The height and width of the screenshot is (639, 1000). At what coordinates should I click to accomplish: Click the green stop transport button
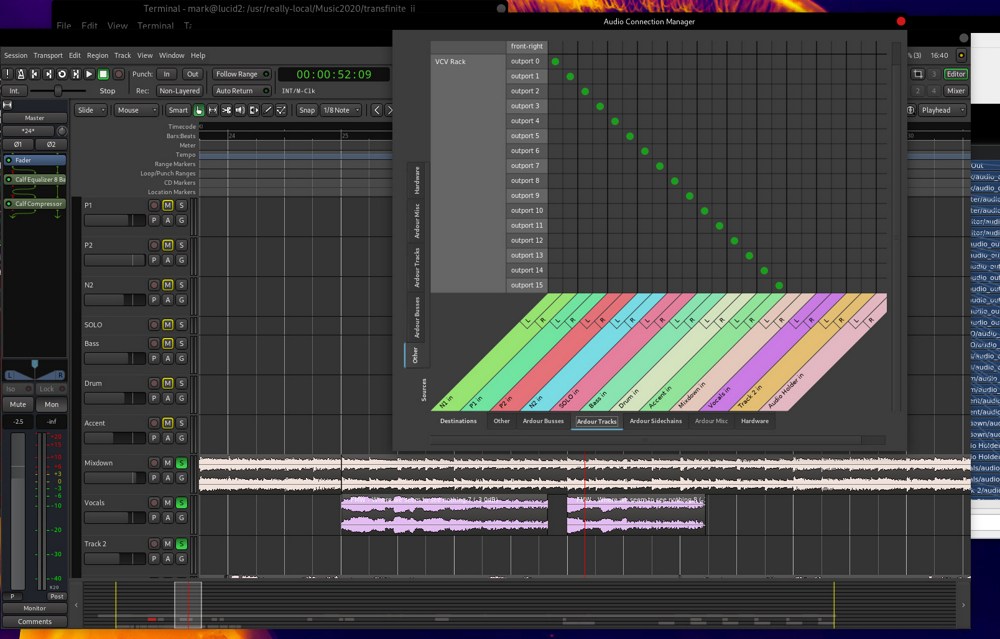(x=103, y=74)
